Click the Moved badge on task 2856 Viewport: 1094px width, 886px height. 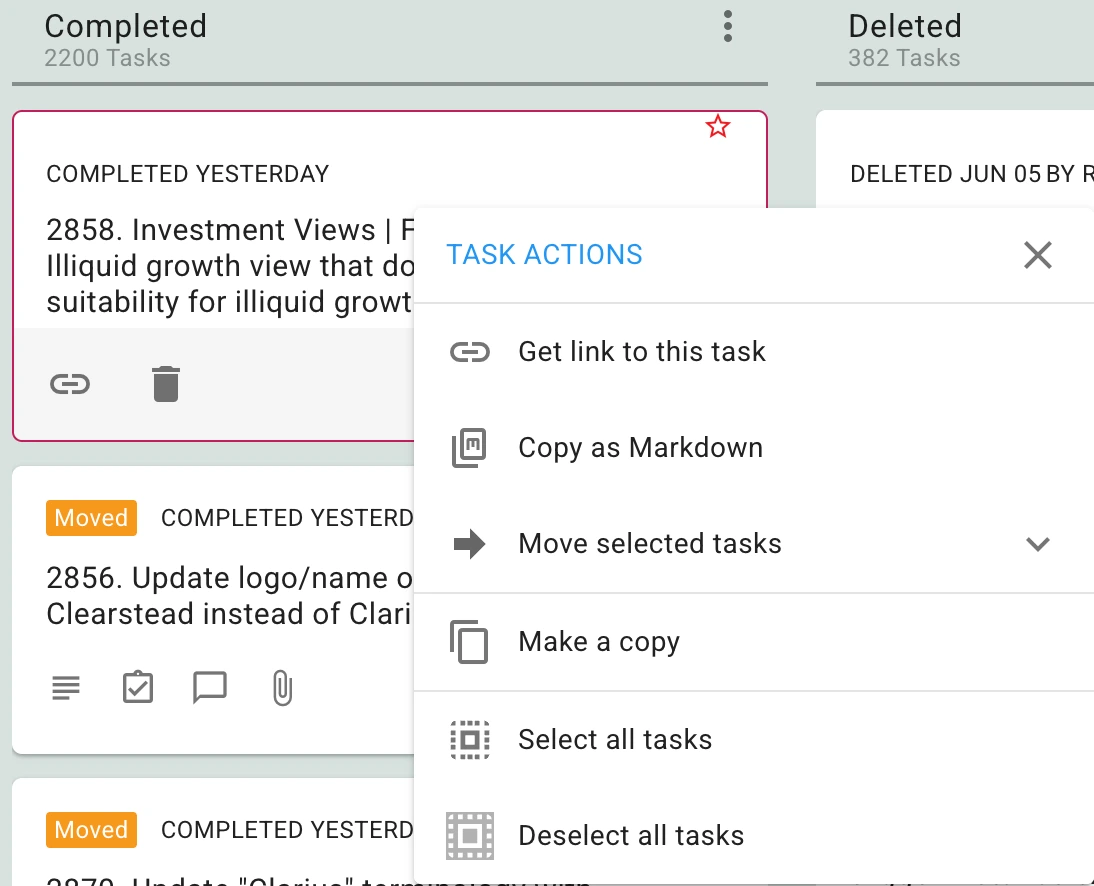point(91,518)
